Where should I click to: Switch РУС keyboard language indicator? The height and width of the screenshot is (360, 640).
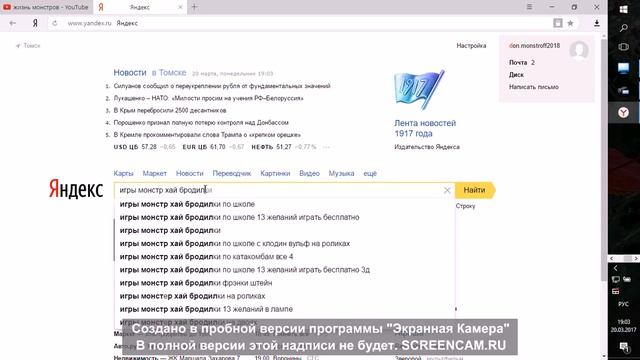pos(623,304)
